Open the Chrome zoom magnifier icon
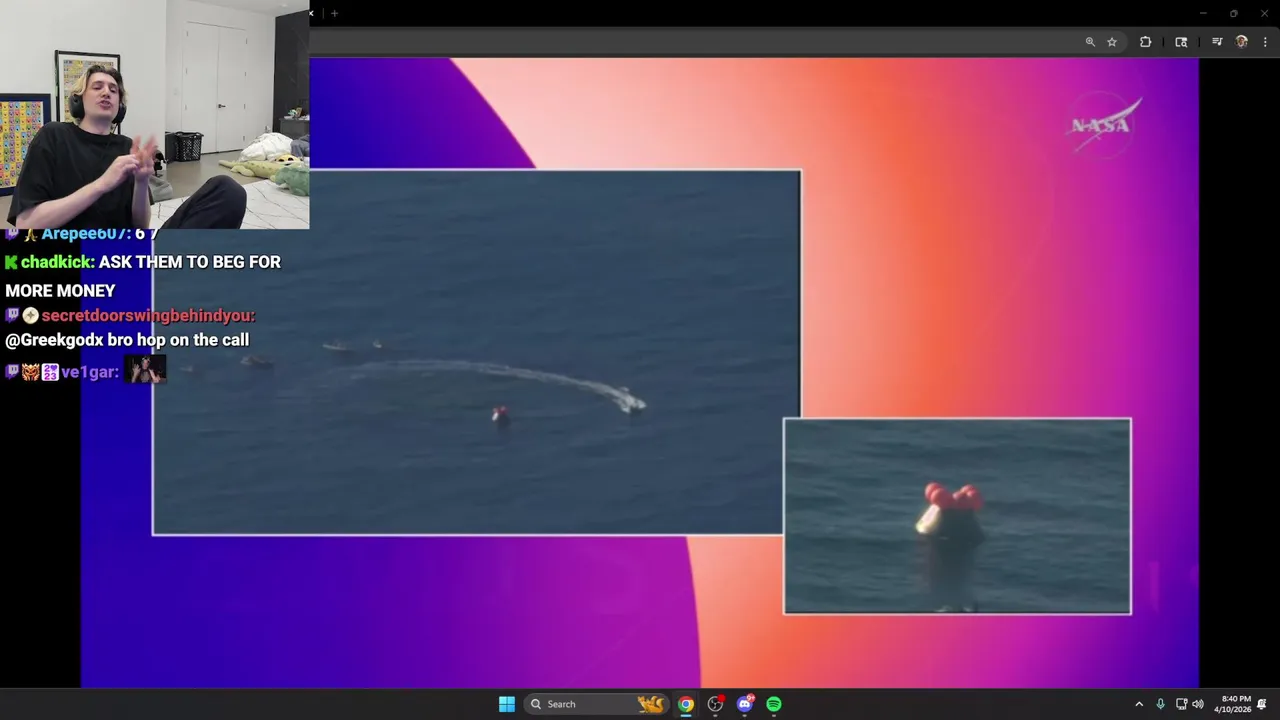Screen dimensions: 1280x720 pos(1090,42)
